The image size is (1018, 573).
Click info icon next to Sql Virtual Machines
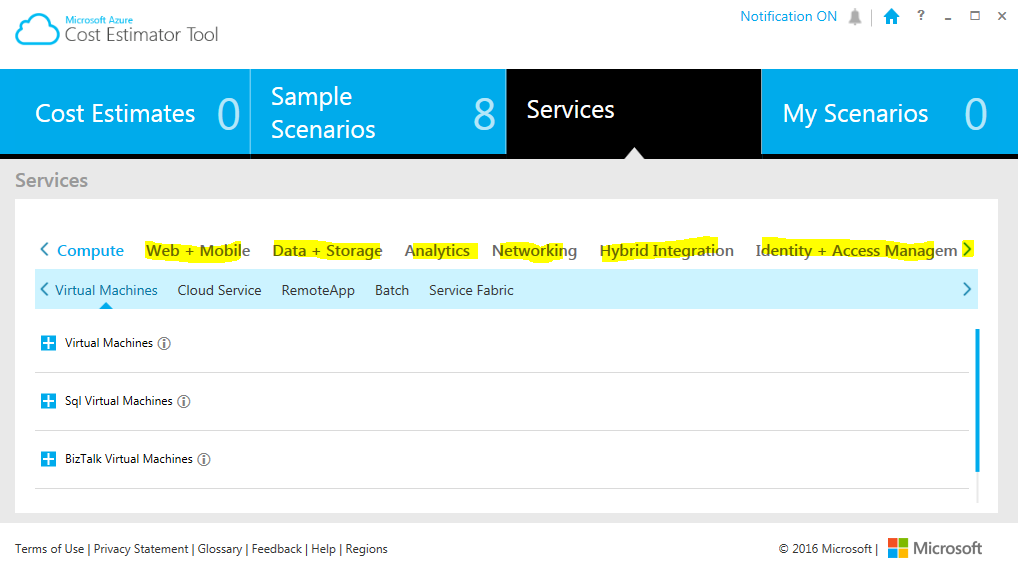tap(184, 402)
